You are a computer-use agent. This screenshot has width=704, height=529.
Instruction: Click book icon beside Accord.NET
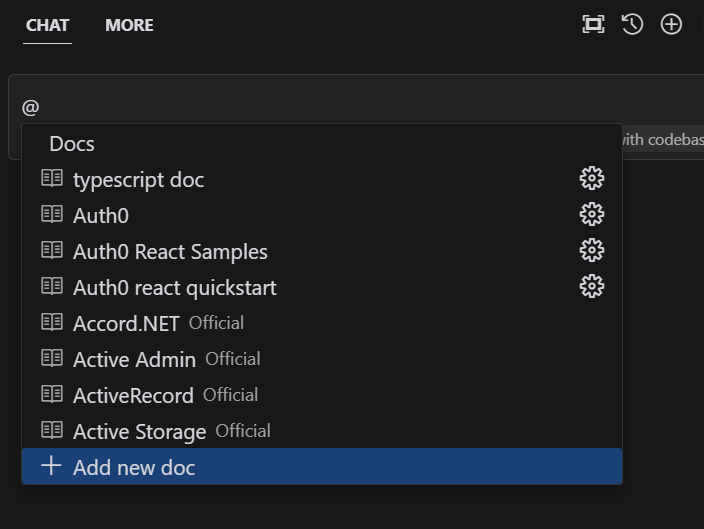tap(52, 322)
